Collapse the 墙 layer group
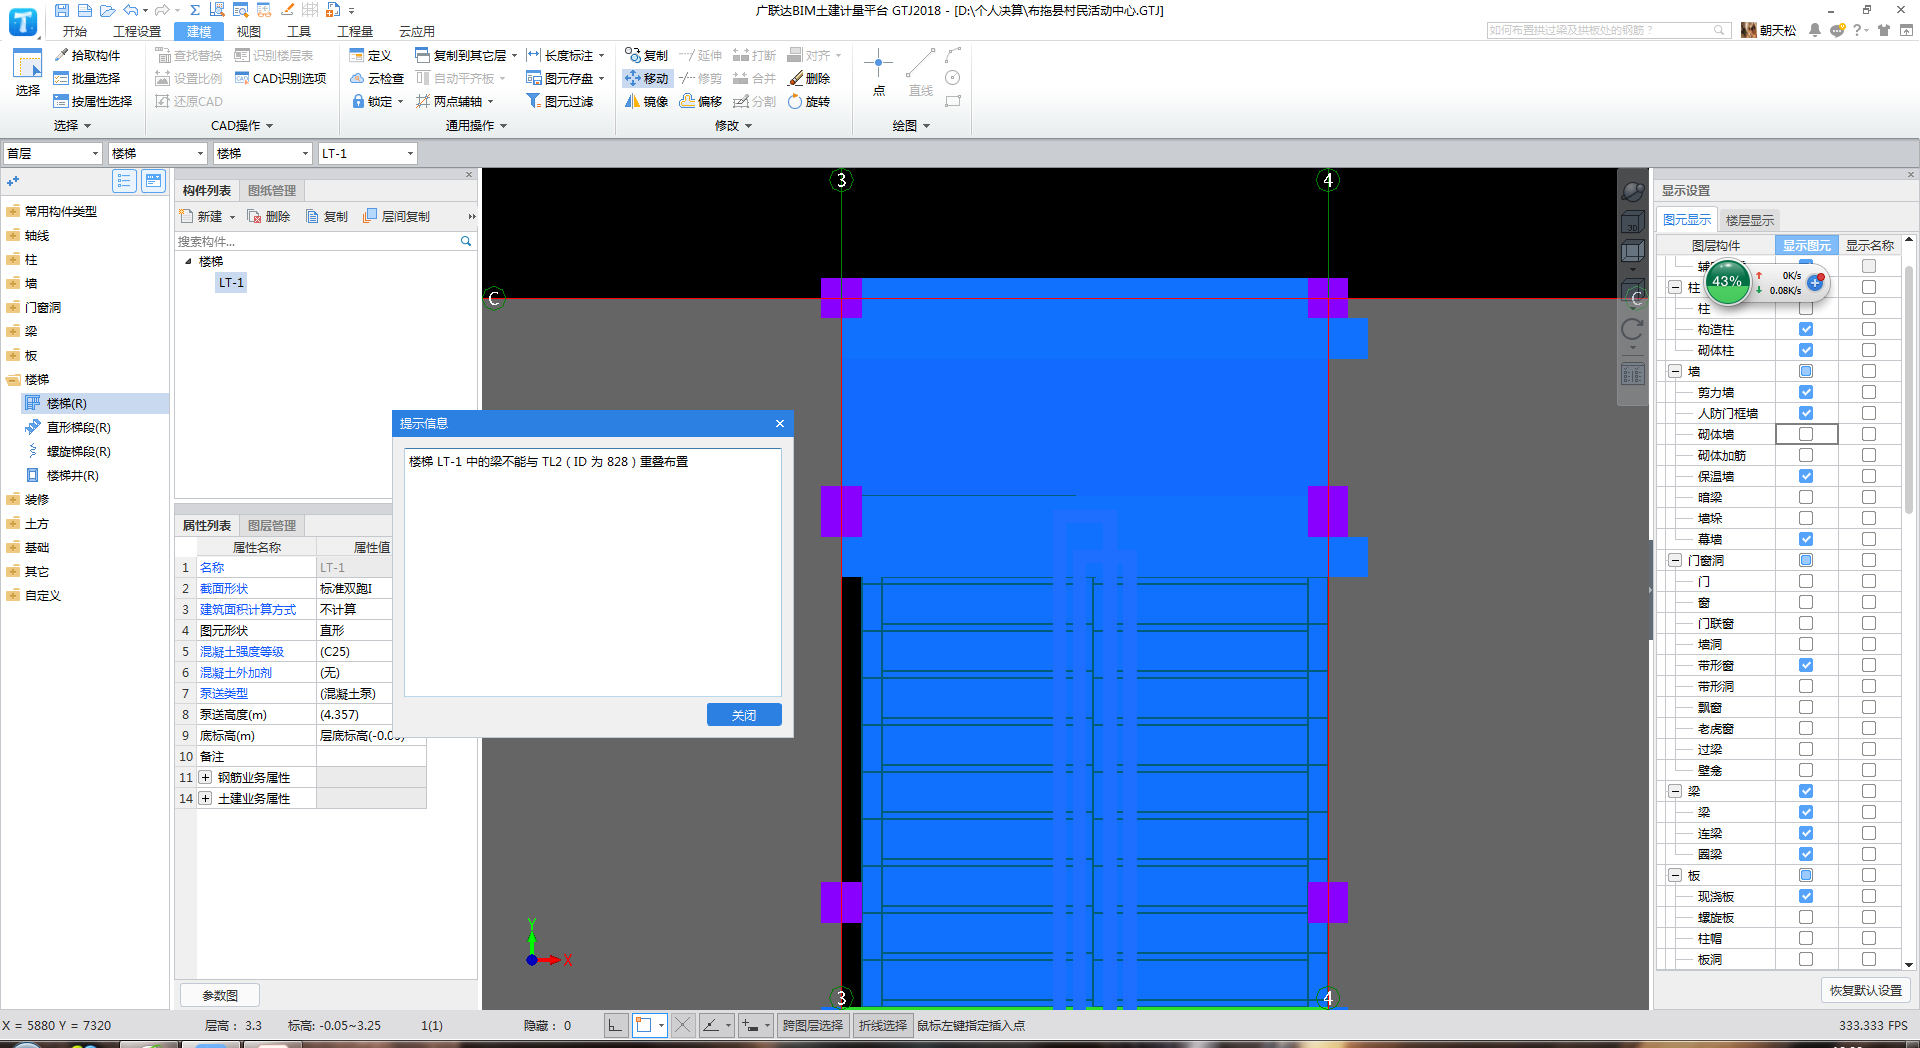This screenshot has width=1920, height=1048. click(1675, 371)
